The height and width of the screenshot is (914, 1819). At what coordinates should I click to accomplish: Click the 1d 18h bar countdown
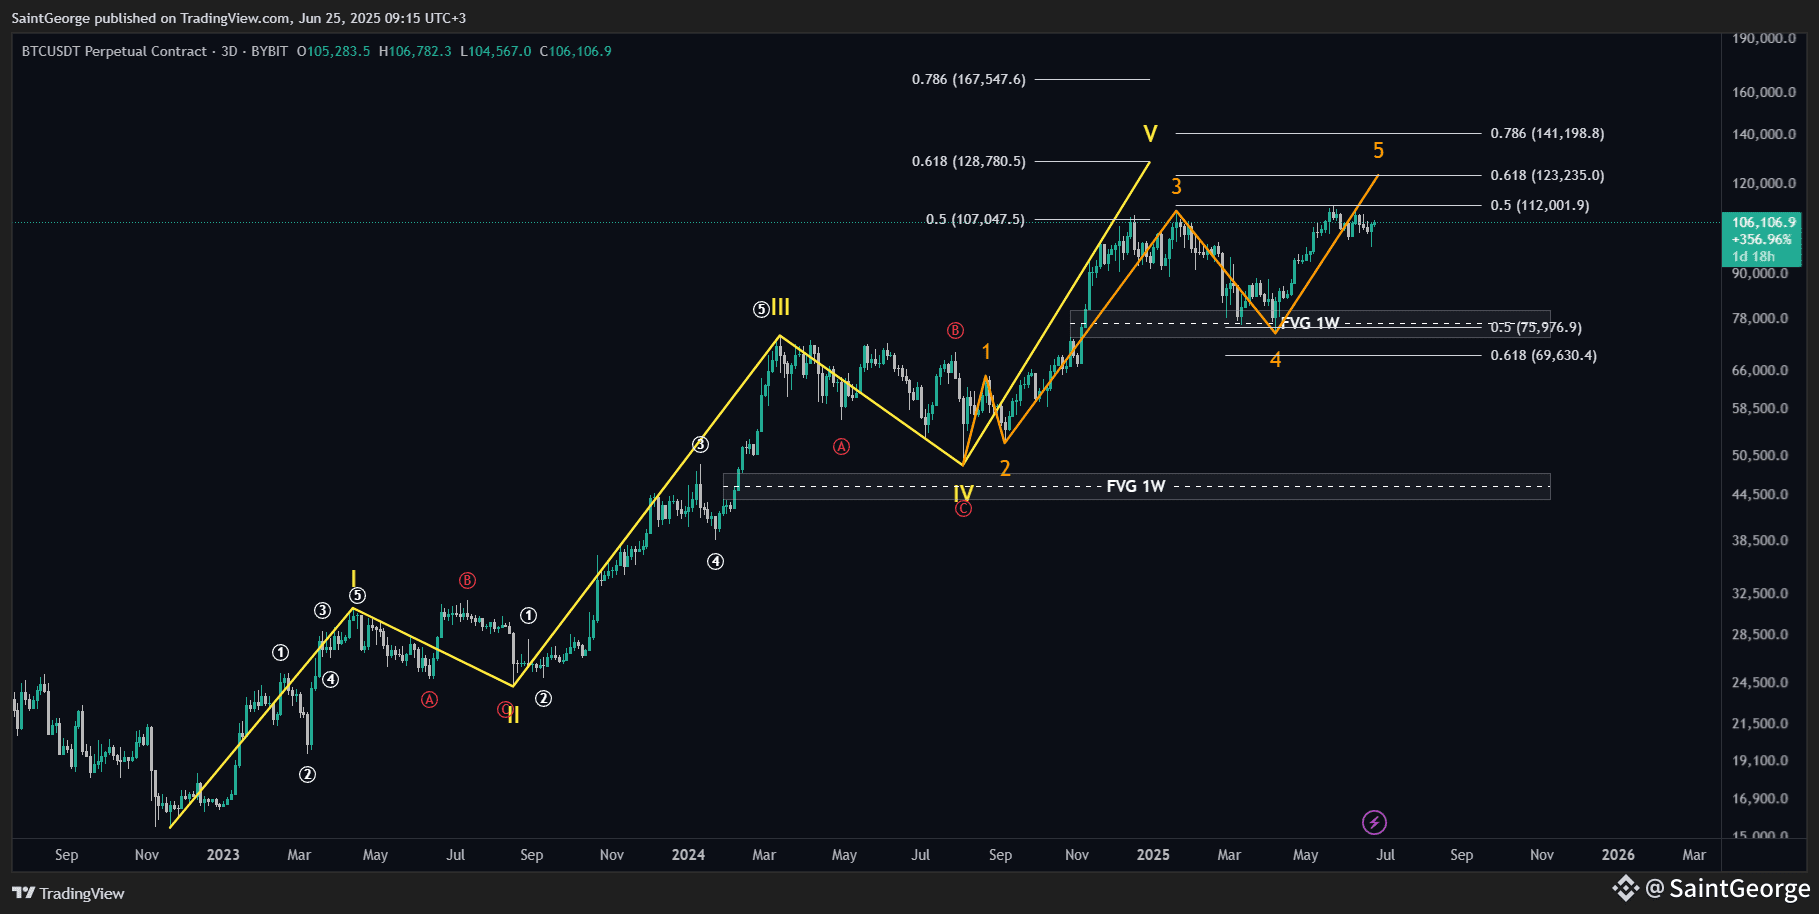1753,256
